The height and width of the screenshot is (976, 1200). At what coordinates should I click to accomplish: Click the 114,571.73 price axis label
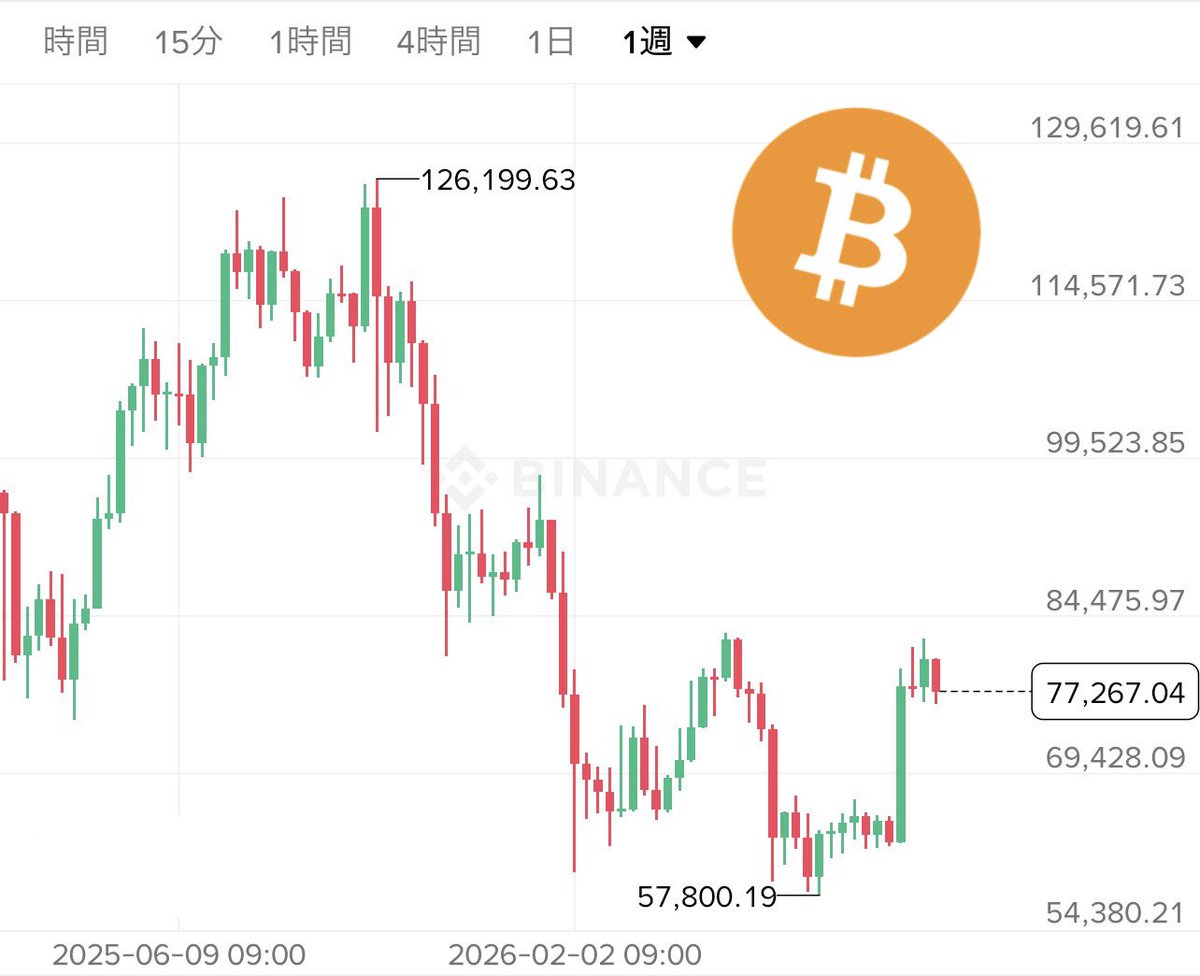pos(1107,286)
